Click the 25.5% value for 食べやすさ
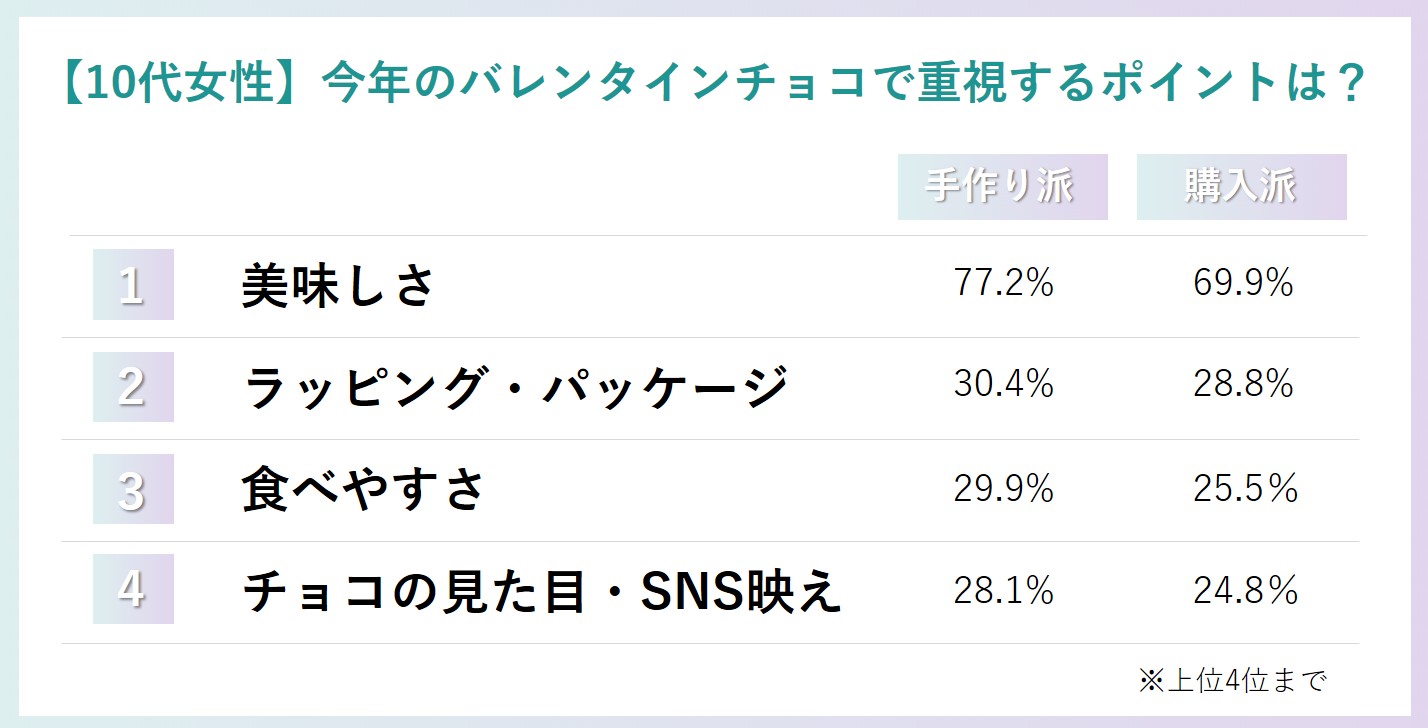 coord(1245,488)
